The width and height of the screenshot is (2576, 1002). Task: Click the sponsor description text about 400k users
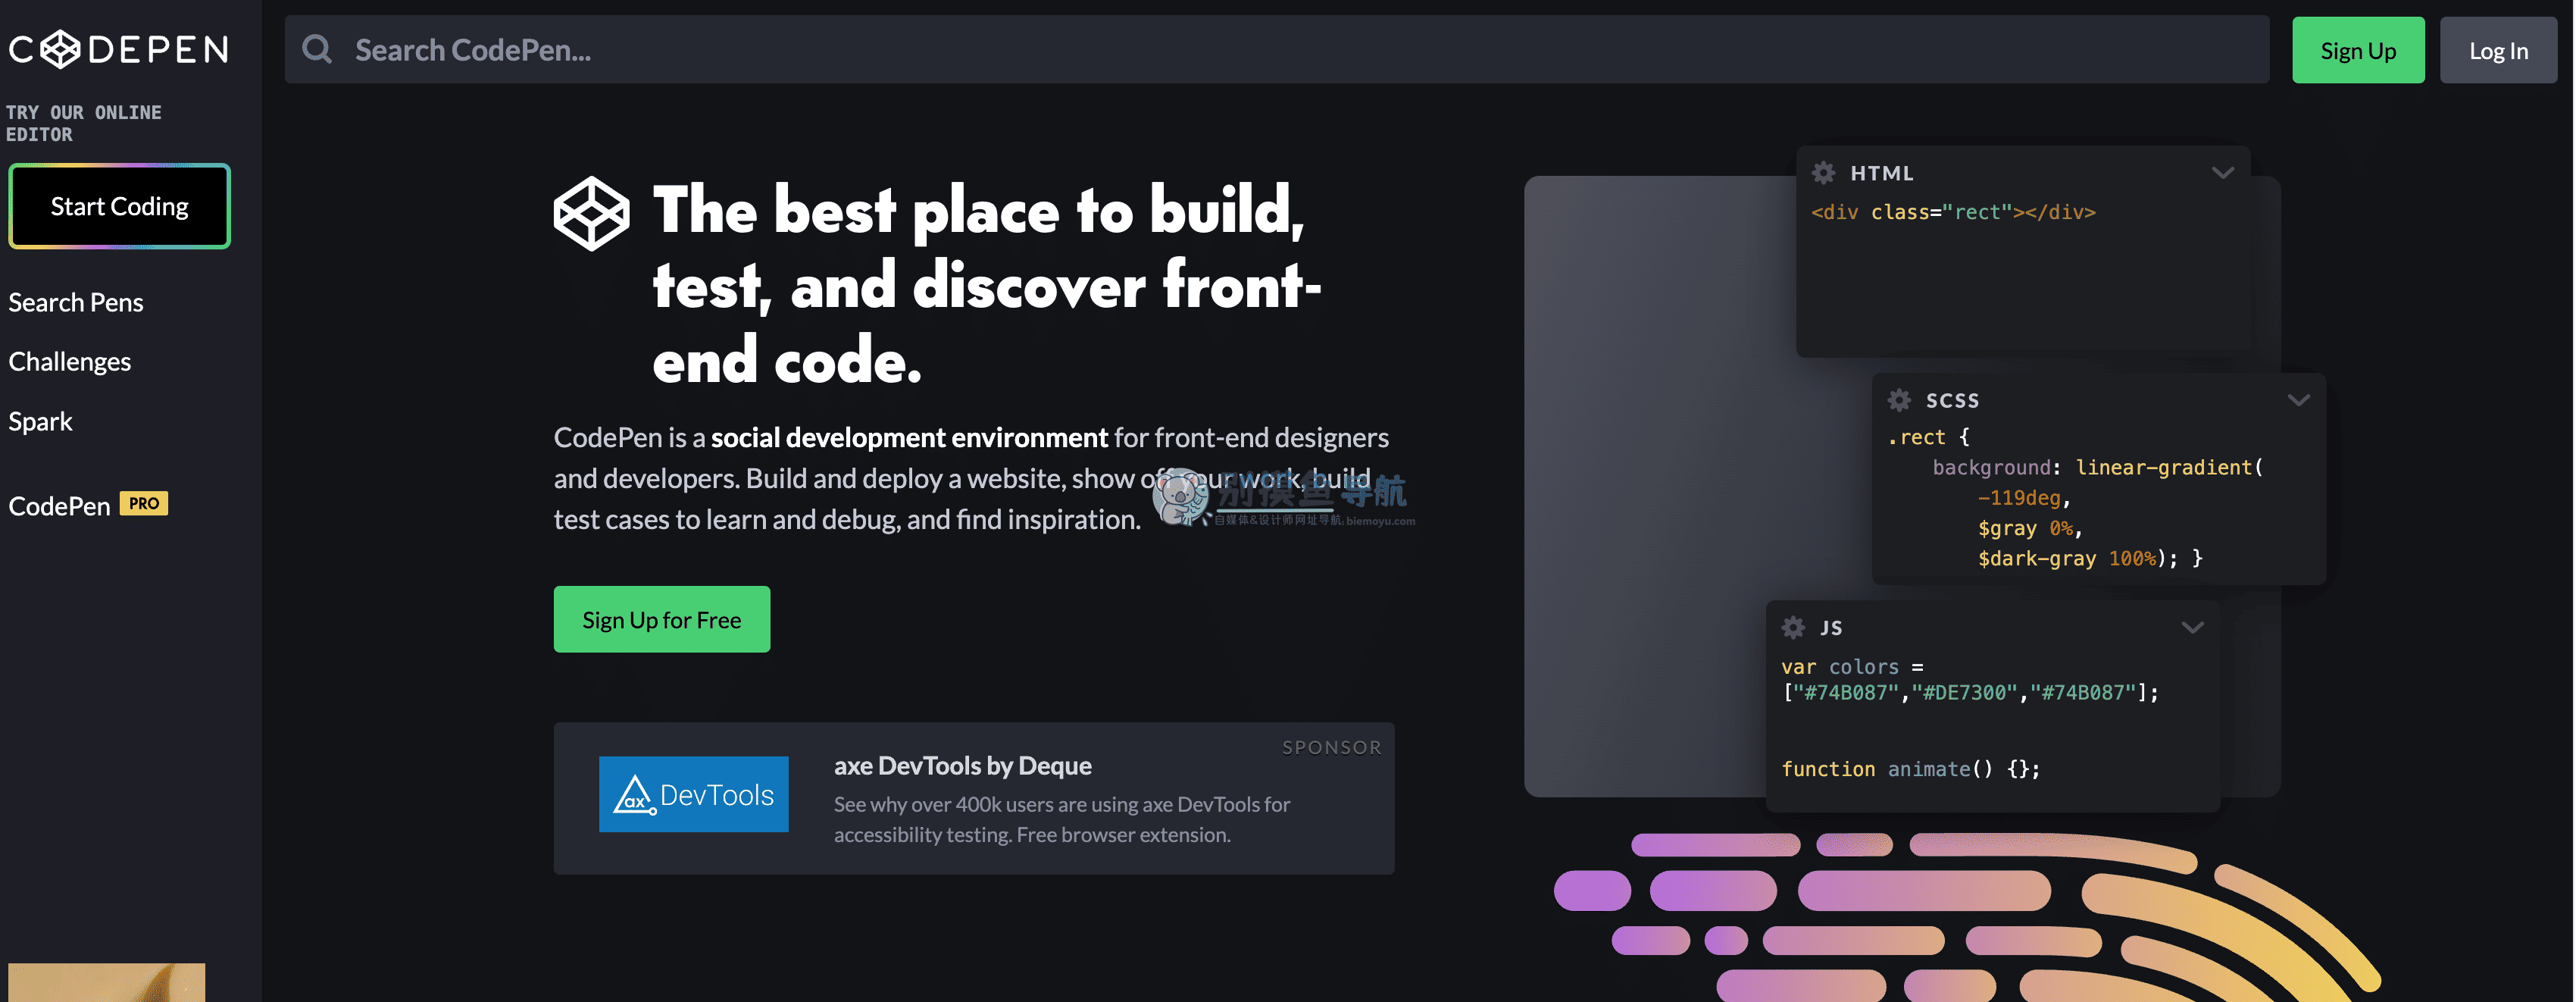[x=1061, y=819]
